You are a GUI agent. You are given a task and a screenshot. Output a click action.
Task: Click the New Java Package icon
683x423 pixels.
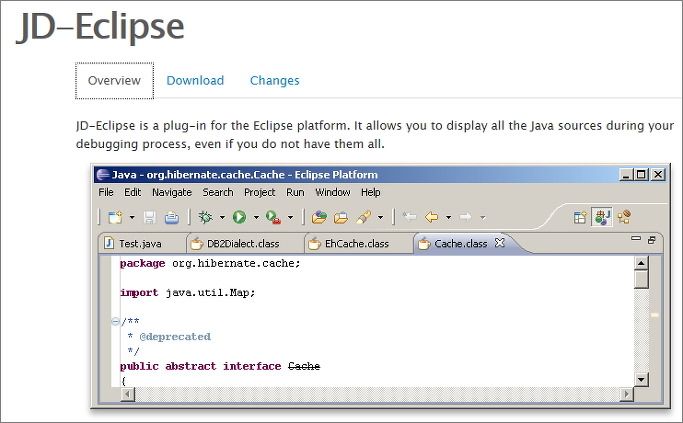pyautogui.click(x=319, y=217)
